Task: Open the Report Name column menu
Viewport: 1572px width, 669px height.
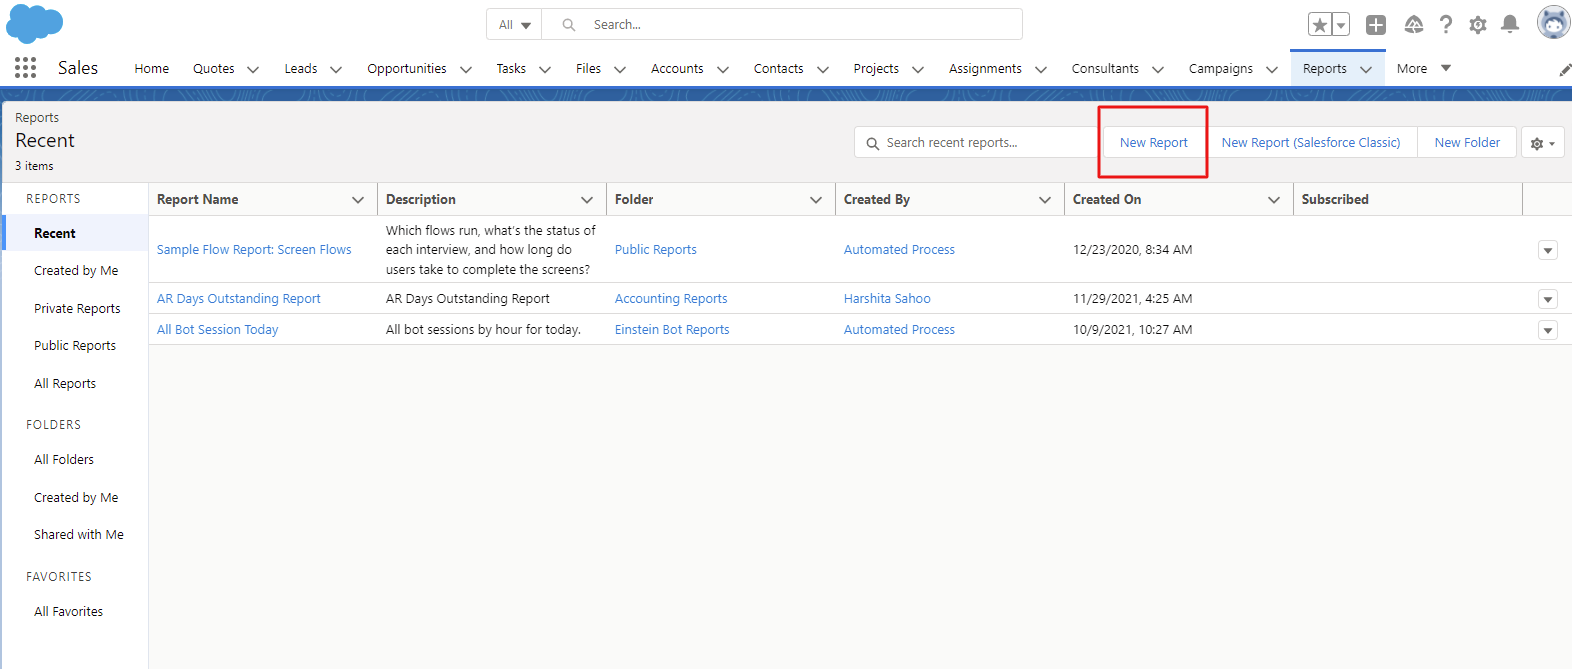Action: (358, 200)
